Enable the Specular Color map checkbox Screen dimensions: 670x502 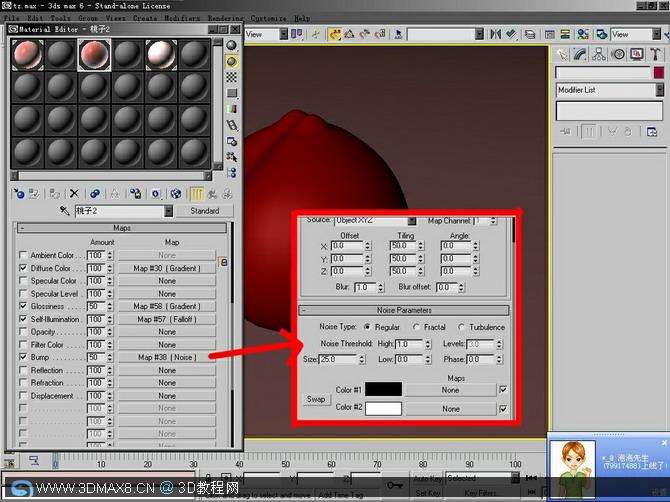[23, 281]
